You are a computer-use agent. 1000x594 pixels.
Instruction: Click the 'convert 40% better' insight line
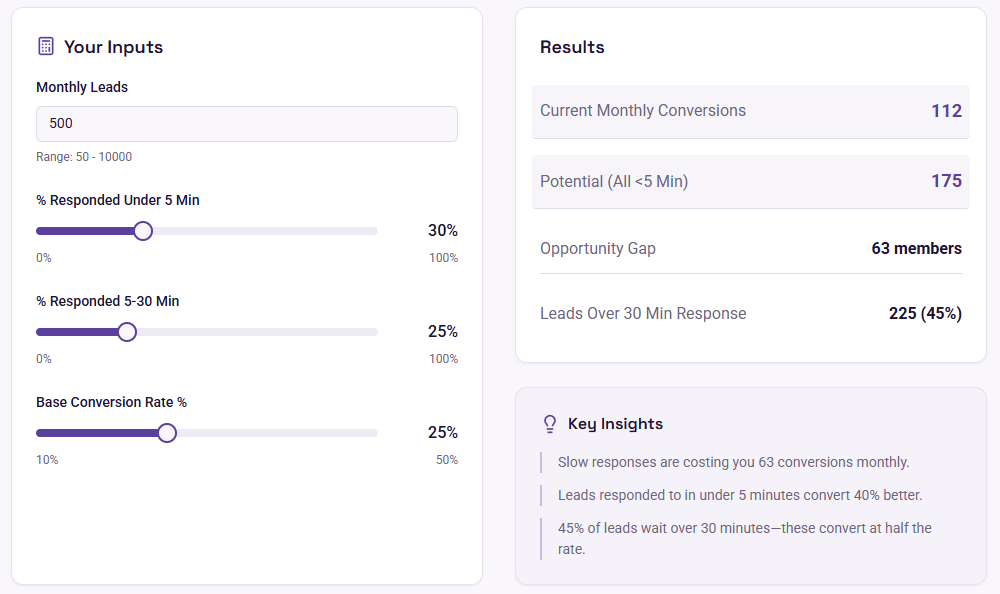pos(740,495)
